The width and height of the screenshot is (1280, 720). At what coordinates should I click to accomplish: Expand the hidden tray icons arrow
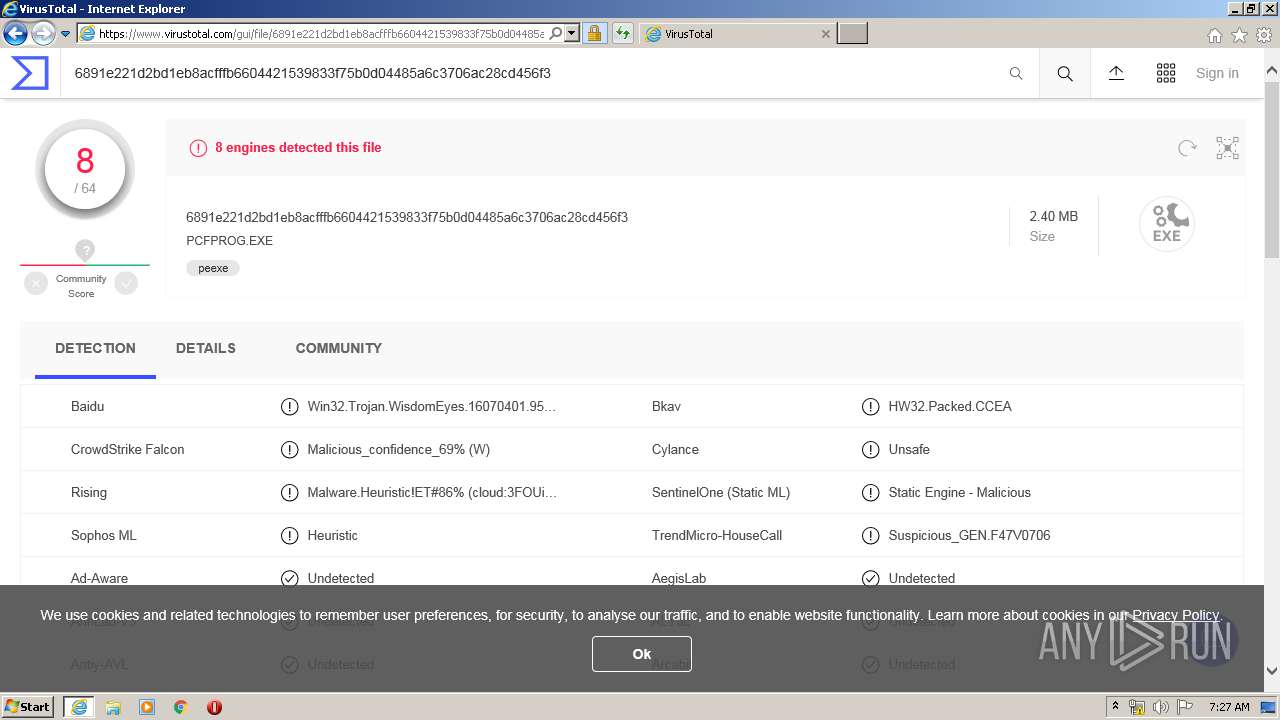(1115, 707)
